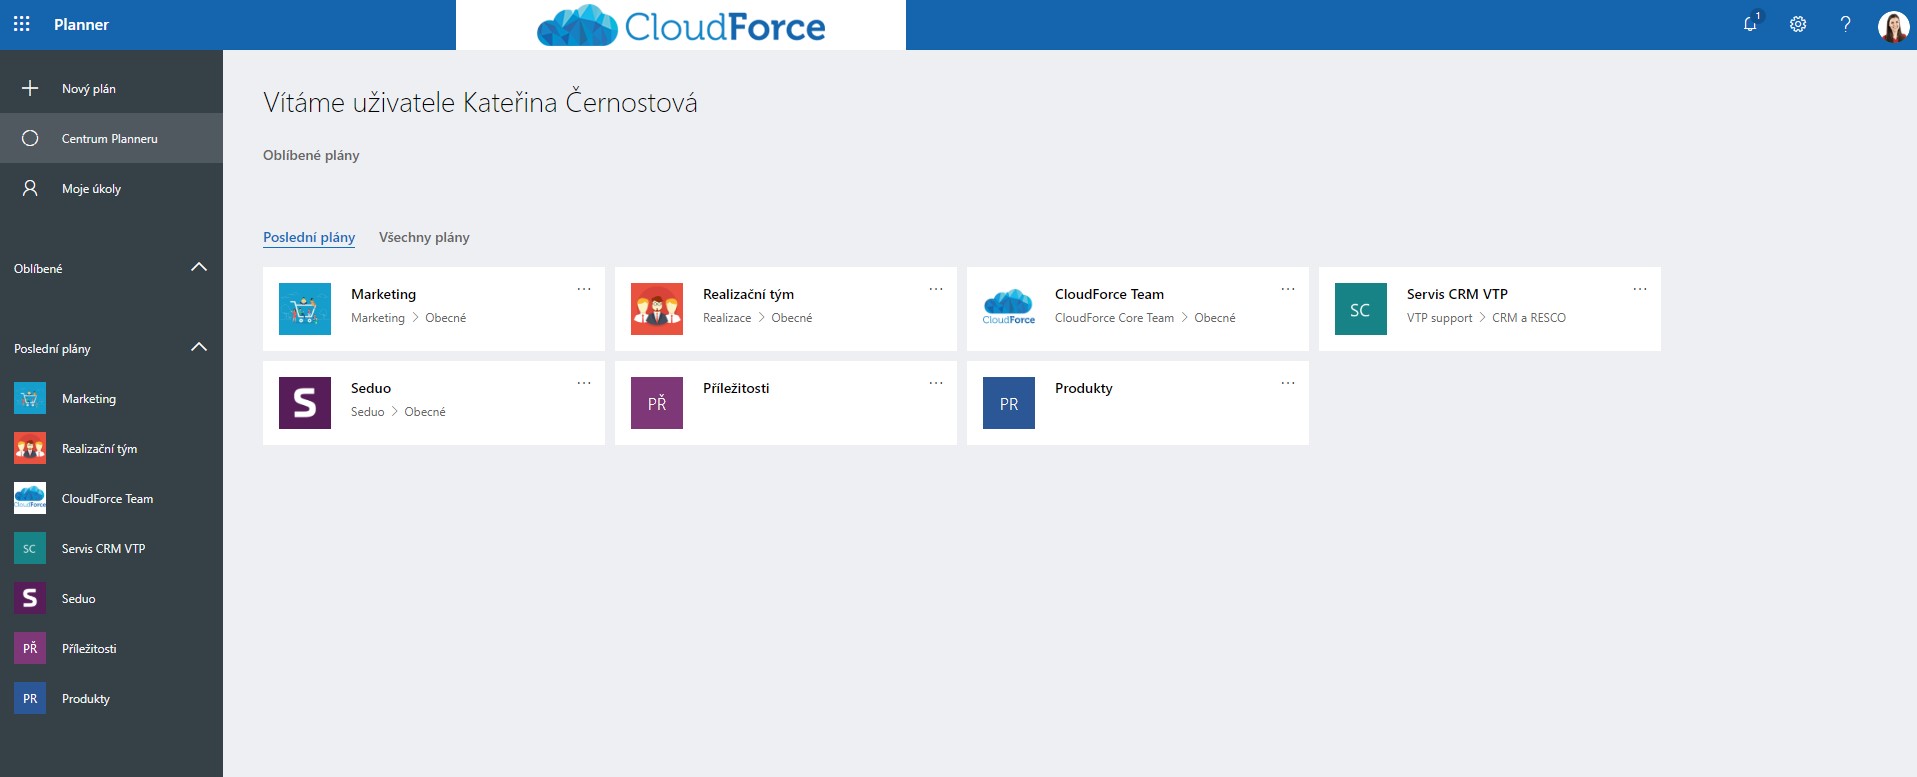Collapse the Poslední plány sidebar section
1917x777 pixels.
199,347
